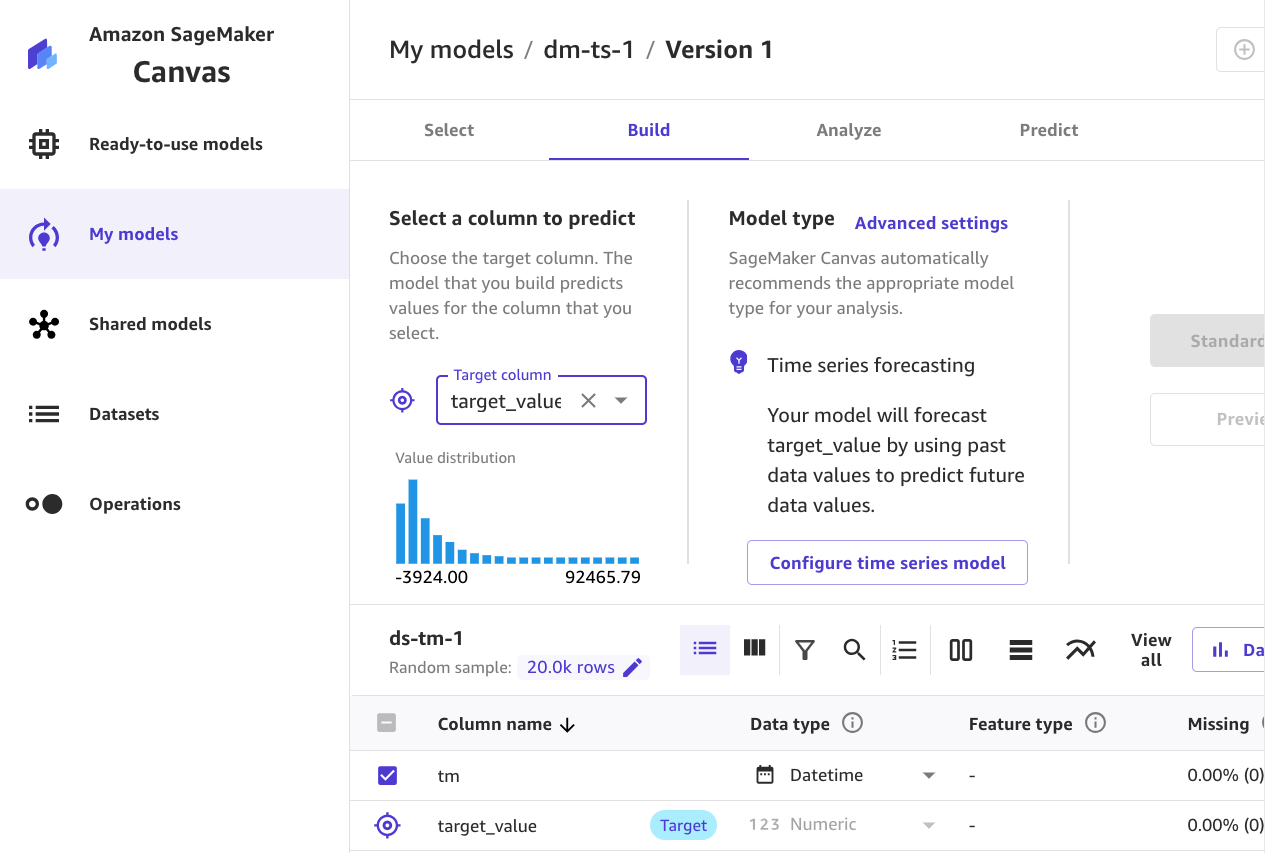Click the Missing column header
The width and height of the screenshot is (1265, 853).
(1218, 724)
